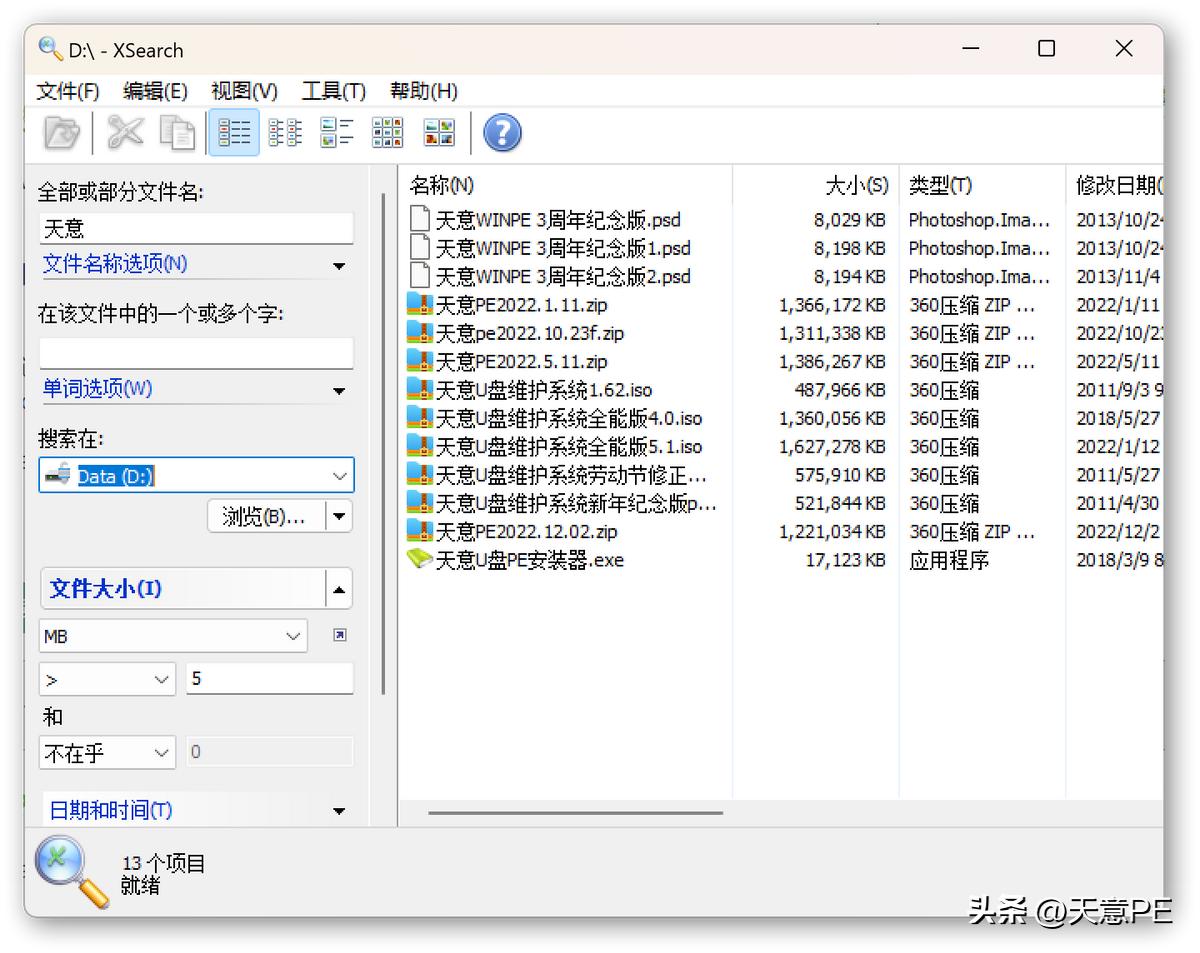Click the size value input containing 5

(268, 678)
